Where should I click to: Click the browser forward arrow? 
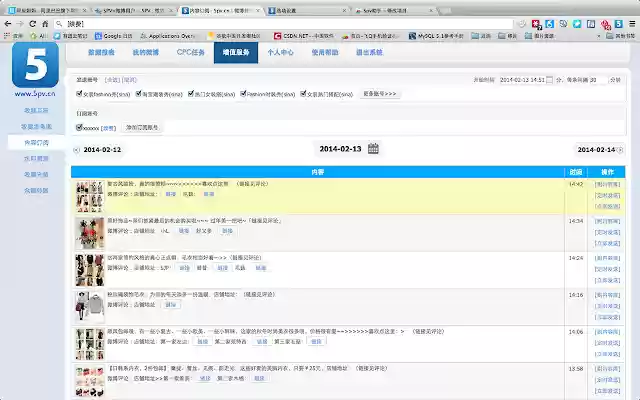pyautogui.click(x=20, y=24)
